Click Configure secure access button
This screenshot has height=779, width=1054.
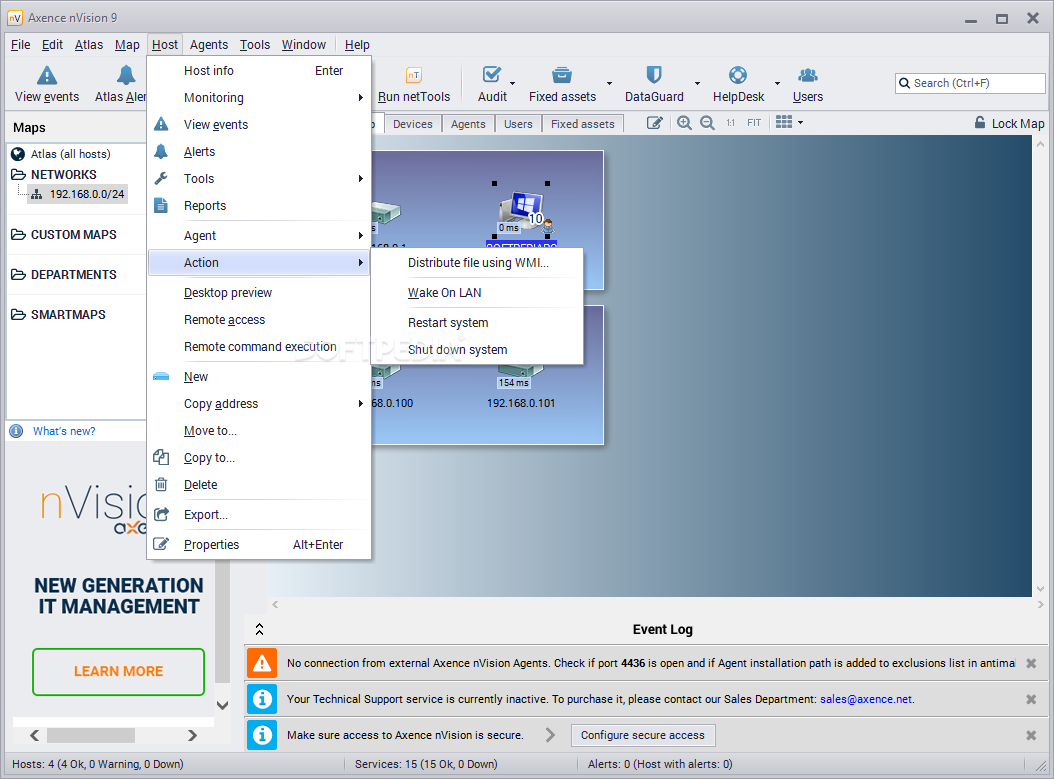[x=643, y=735]
